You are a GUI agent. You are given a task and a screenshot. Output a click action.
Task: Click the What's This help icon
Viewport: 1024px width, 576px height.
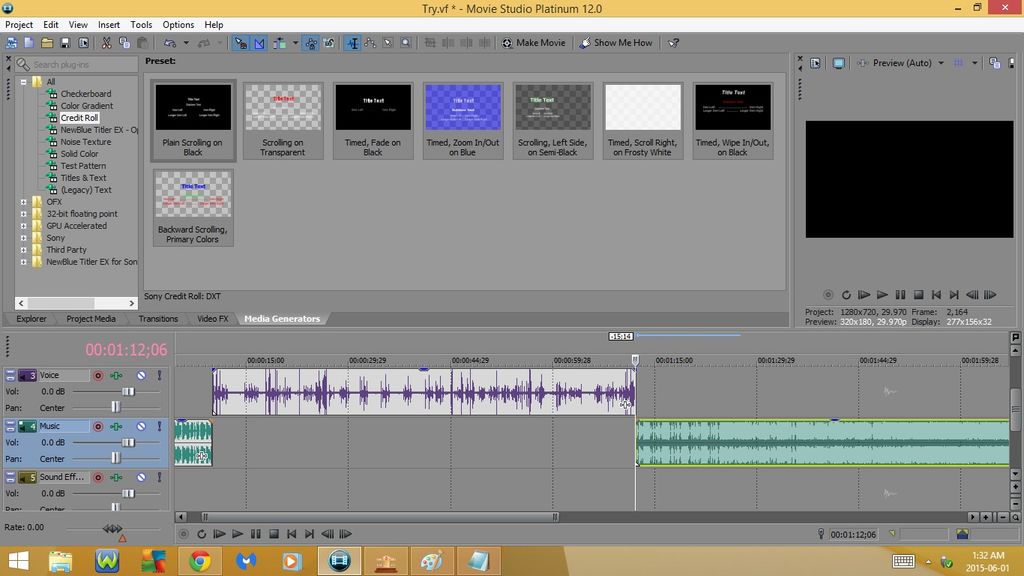click(674, 43)
